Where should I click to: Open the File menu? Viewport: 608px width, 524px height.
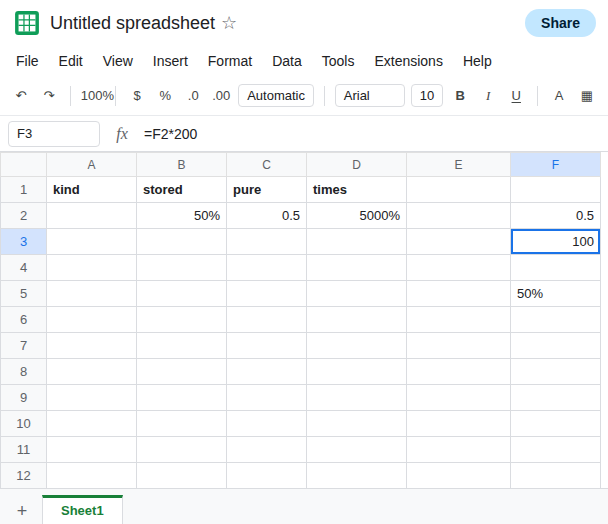click(27, 61)
